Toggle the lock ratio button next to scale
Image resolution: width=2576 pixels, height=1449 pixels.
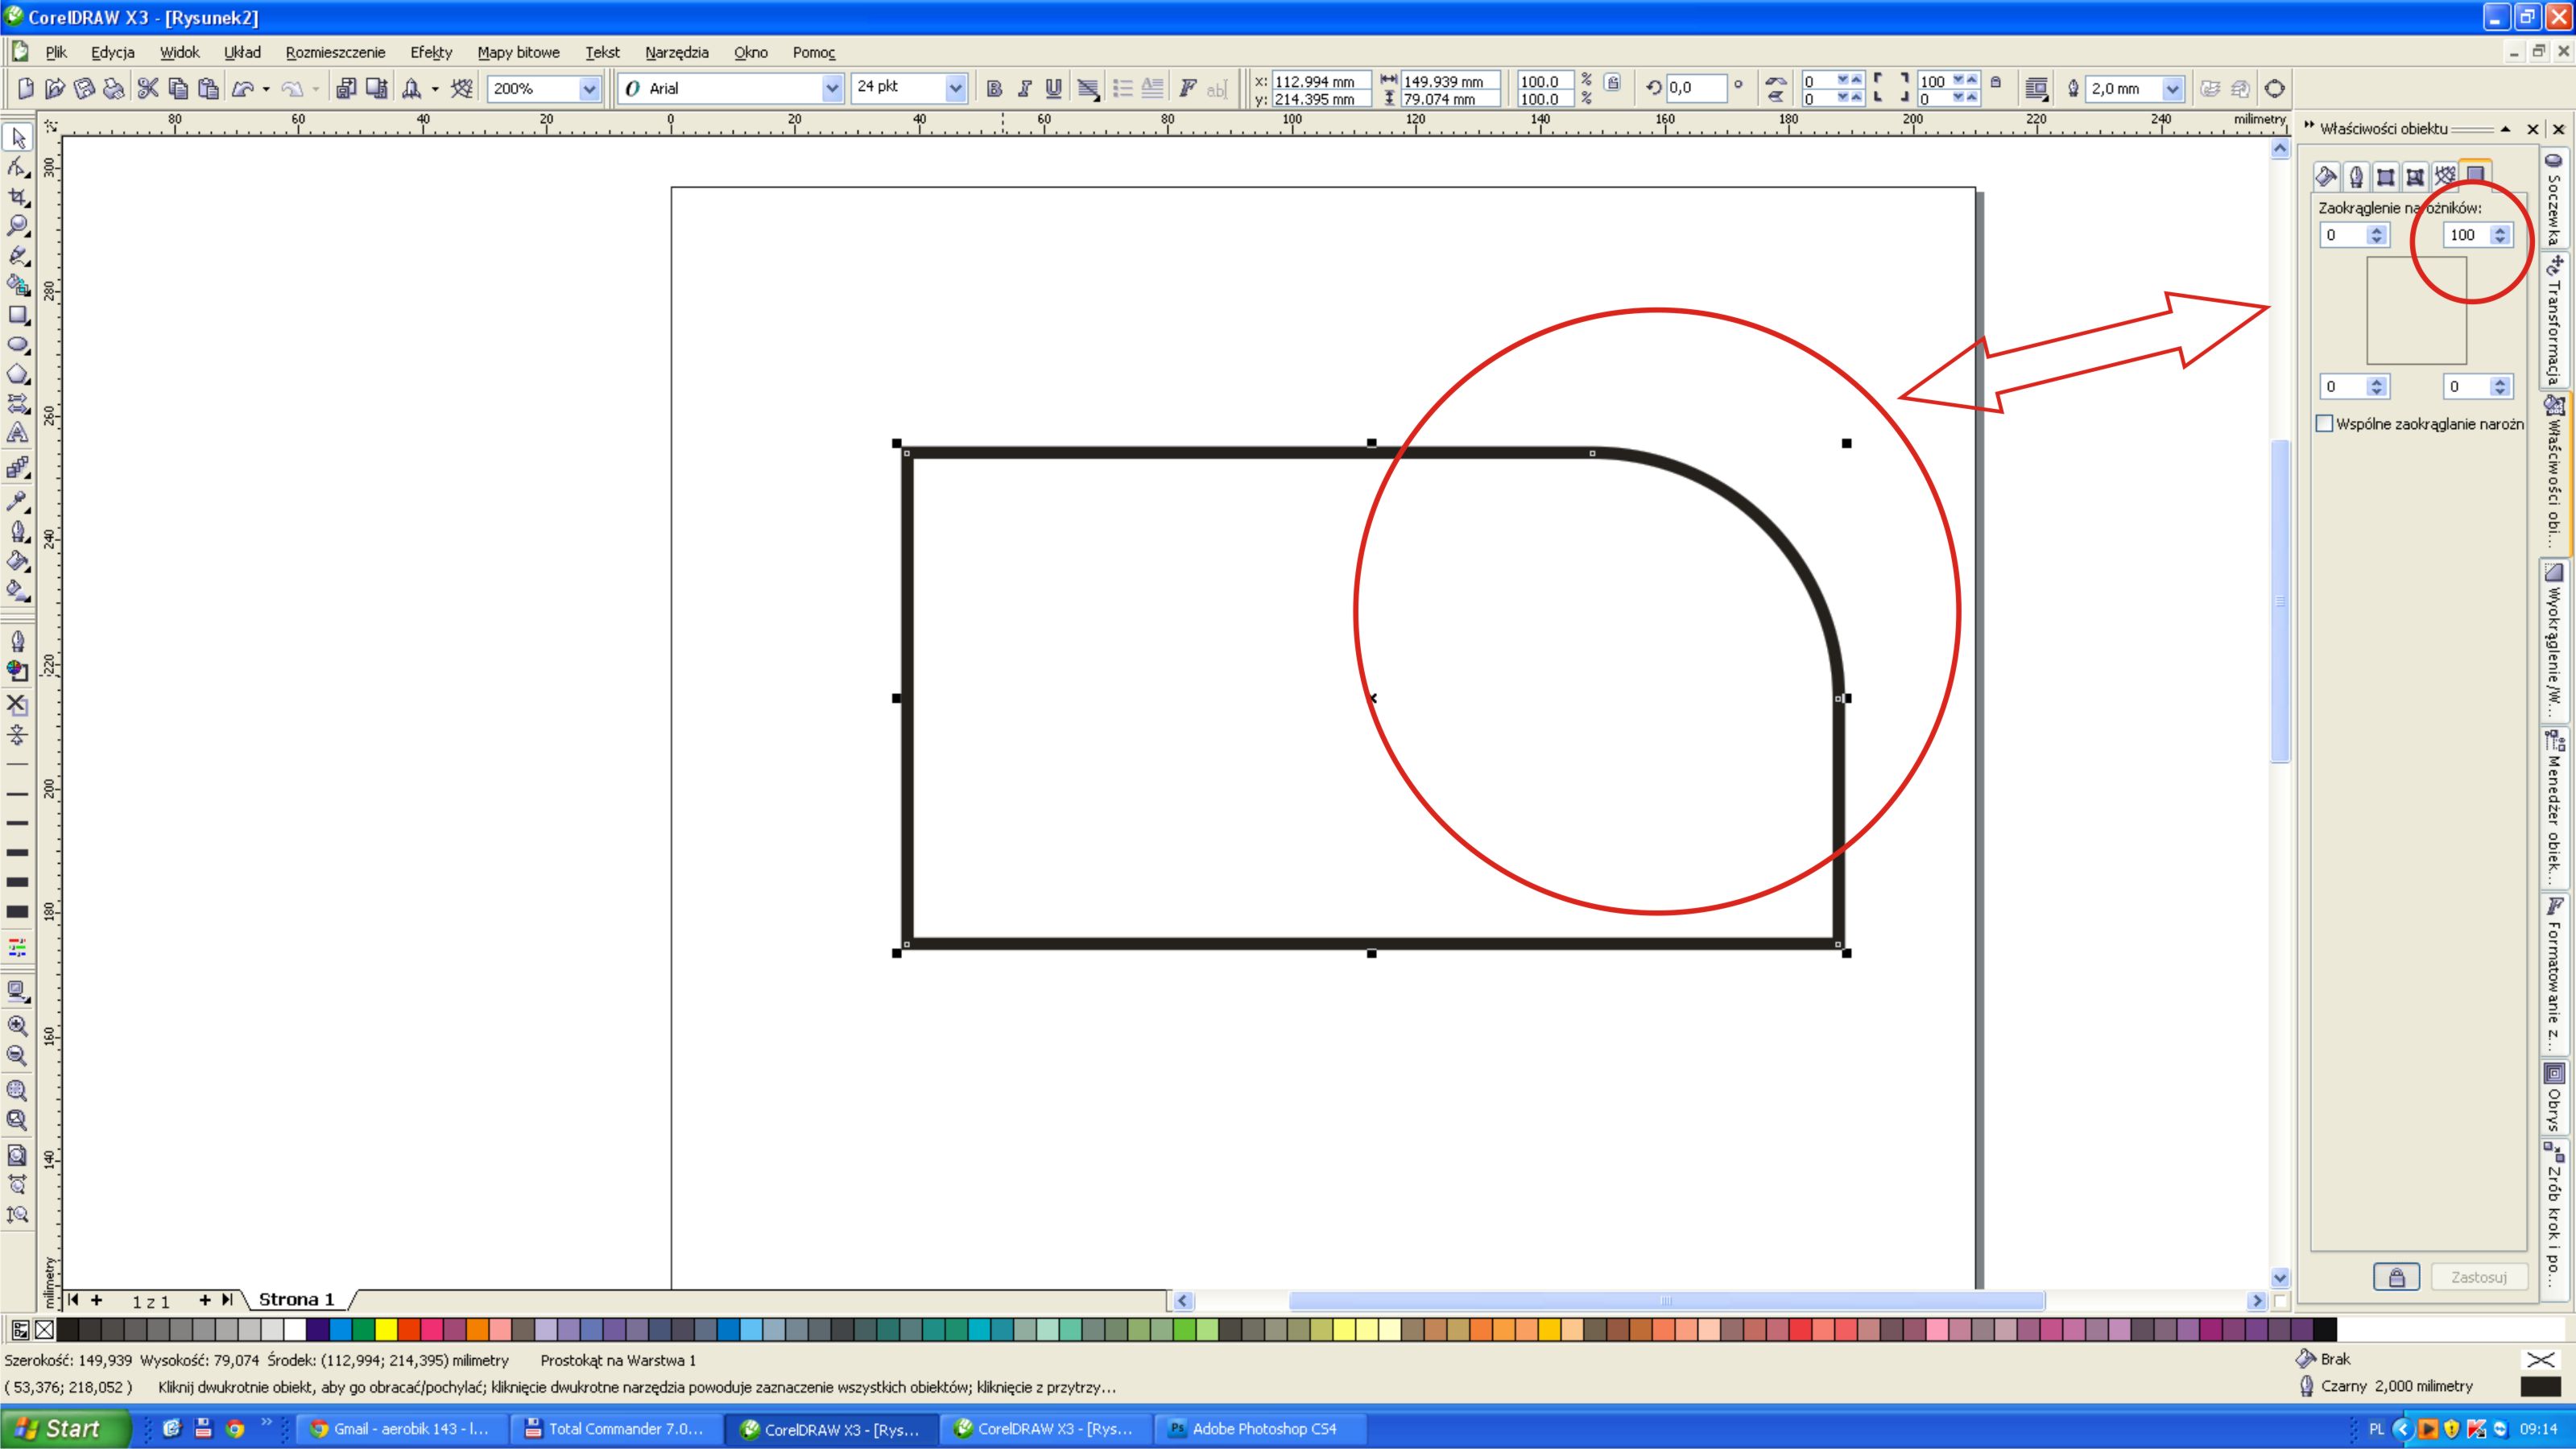tap(1612, 83)
